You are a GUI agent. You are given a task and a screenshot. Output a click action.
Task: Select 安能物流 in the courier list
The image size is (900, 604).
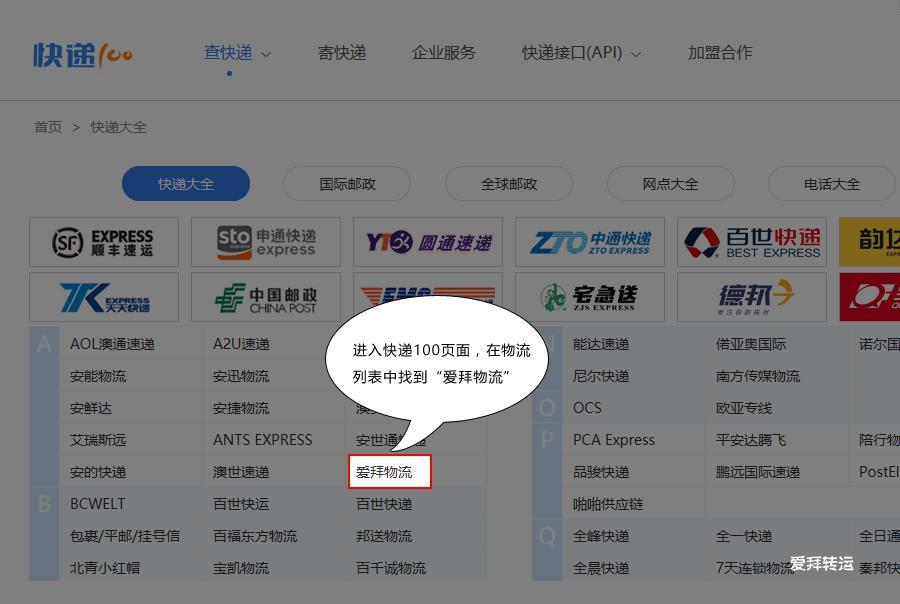[x=98, y=376]
